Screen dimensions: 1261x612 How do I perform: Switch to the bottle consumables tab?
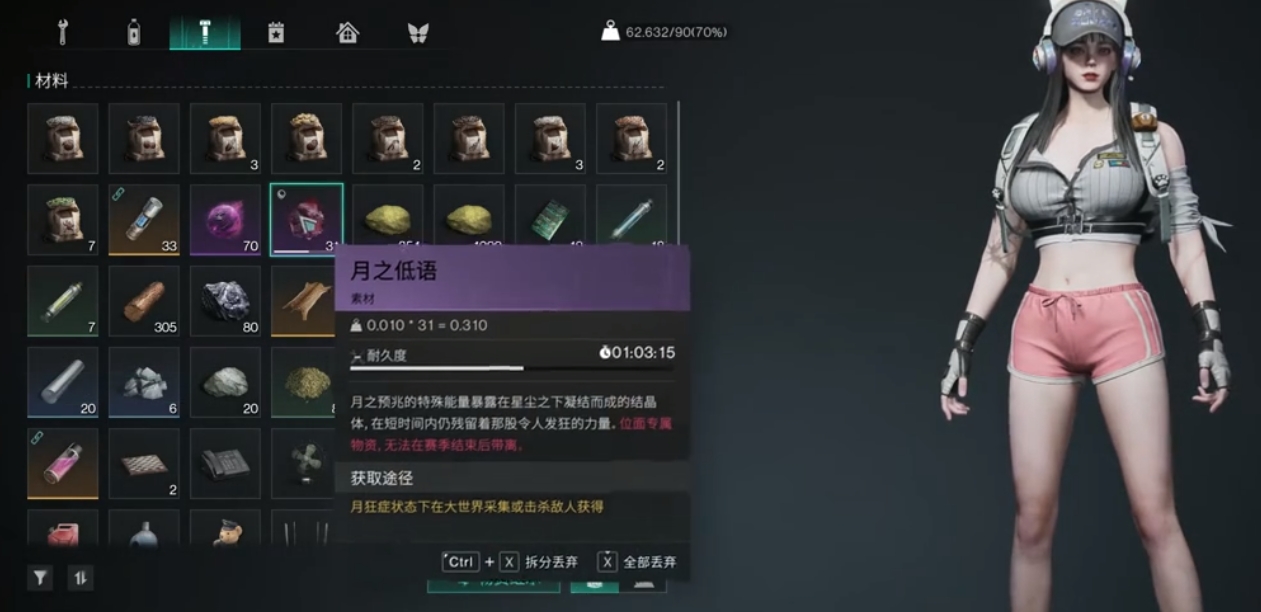(x=133, y=32)
